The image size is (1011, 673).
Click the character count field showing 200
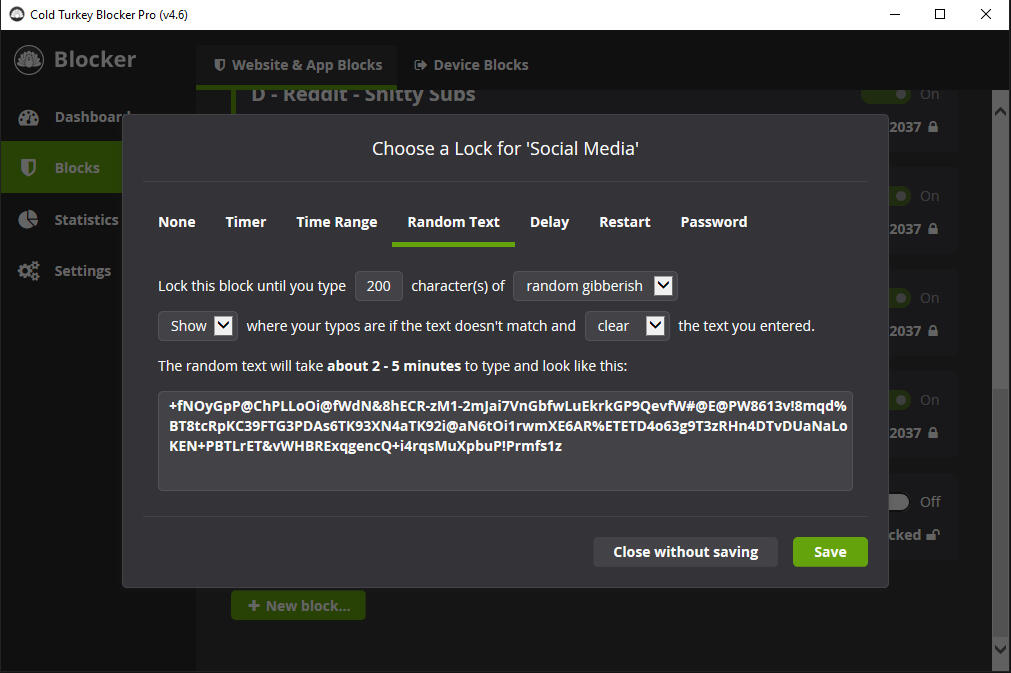pyautogui.click(x=379, y=286)
